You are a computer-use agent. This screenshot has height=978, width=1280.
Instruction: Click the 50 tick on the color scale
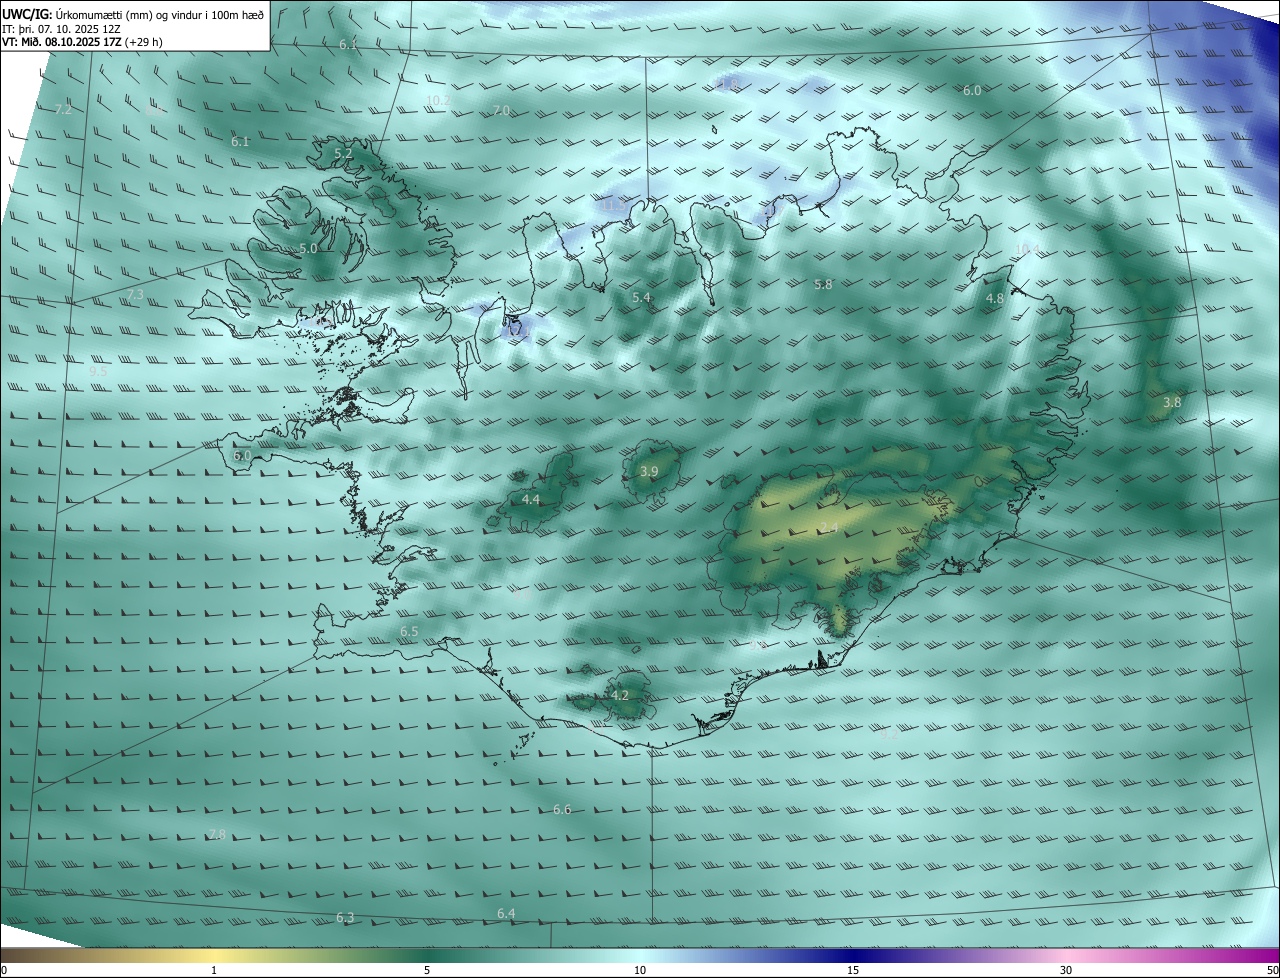point(1272,971)
